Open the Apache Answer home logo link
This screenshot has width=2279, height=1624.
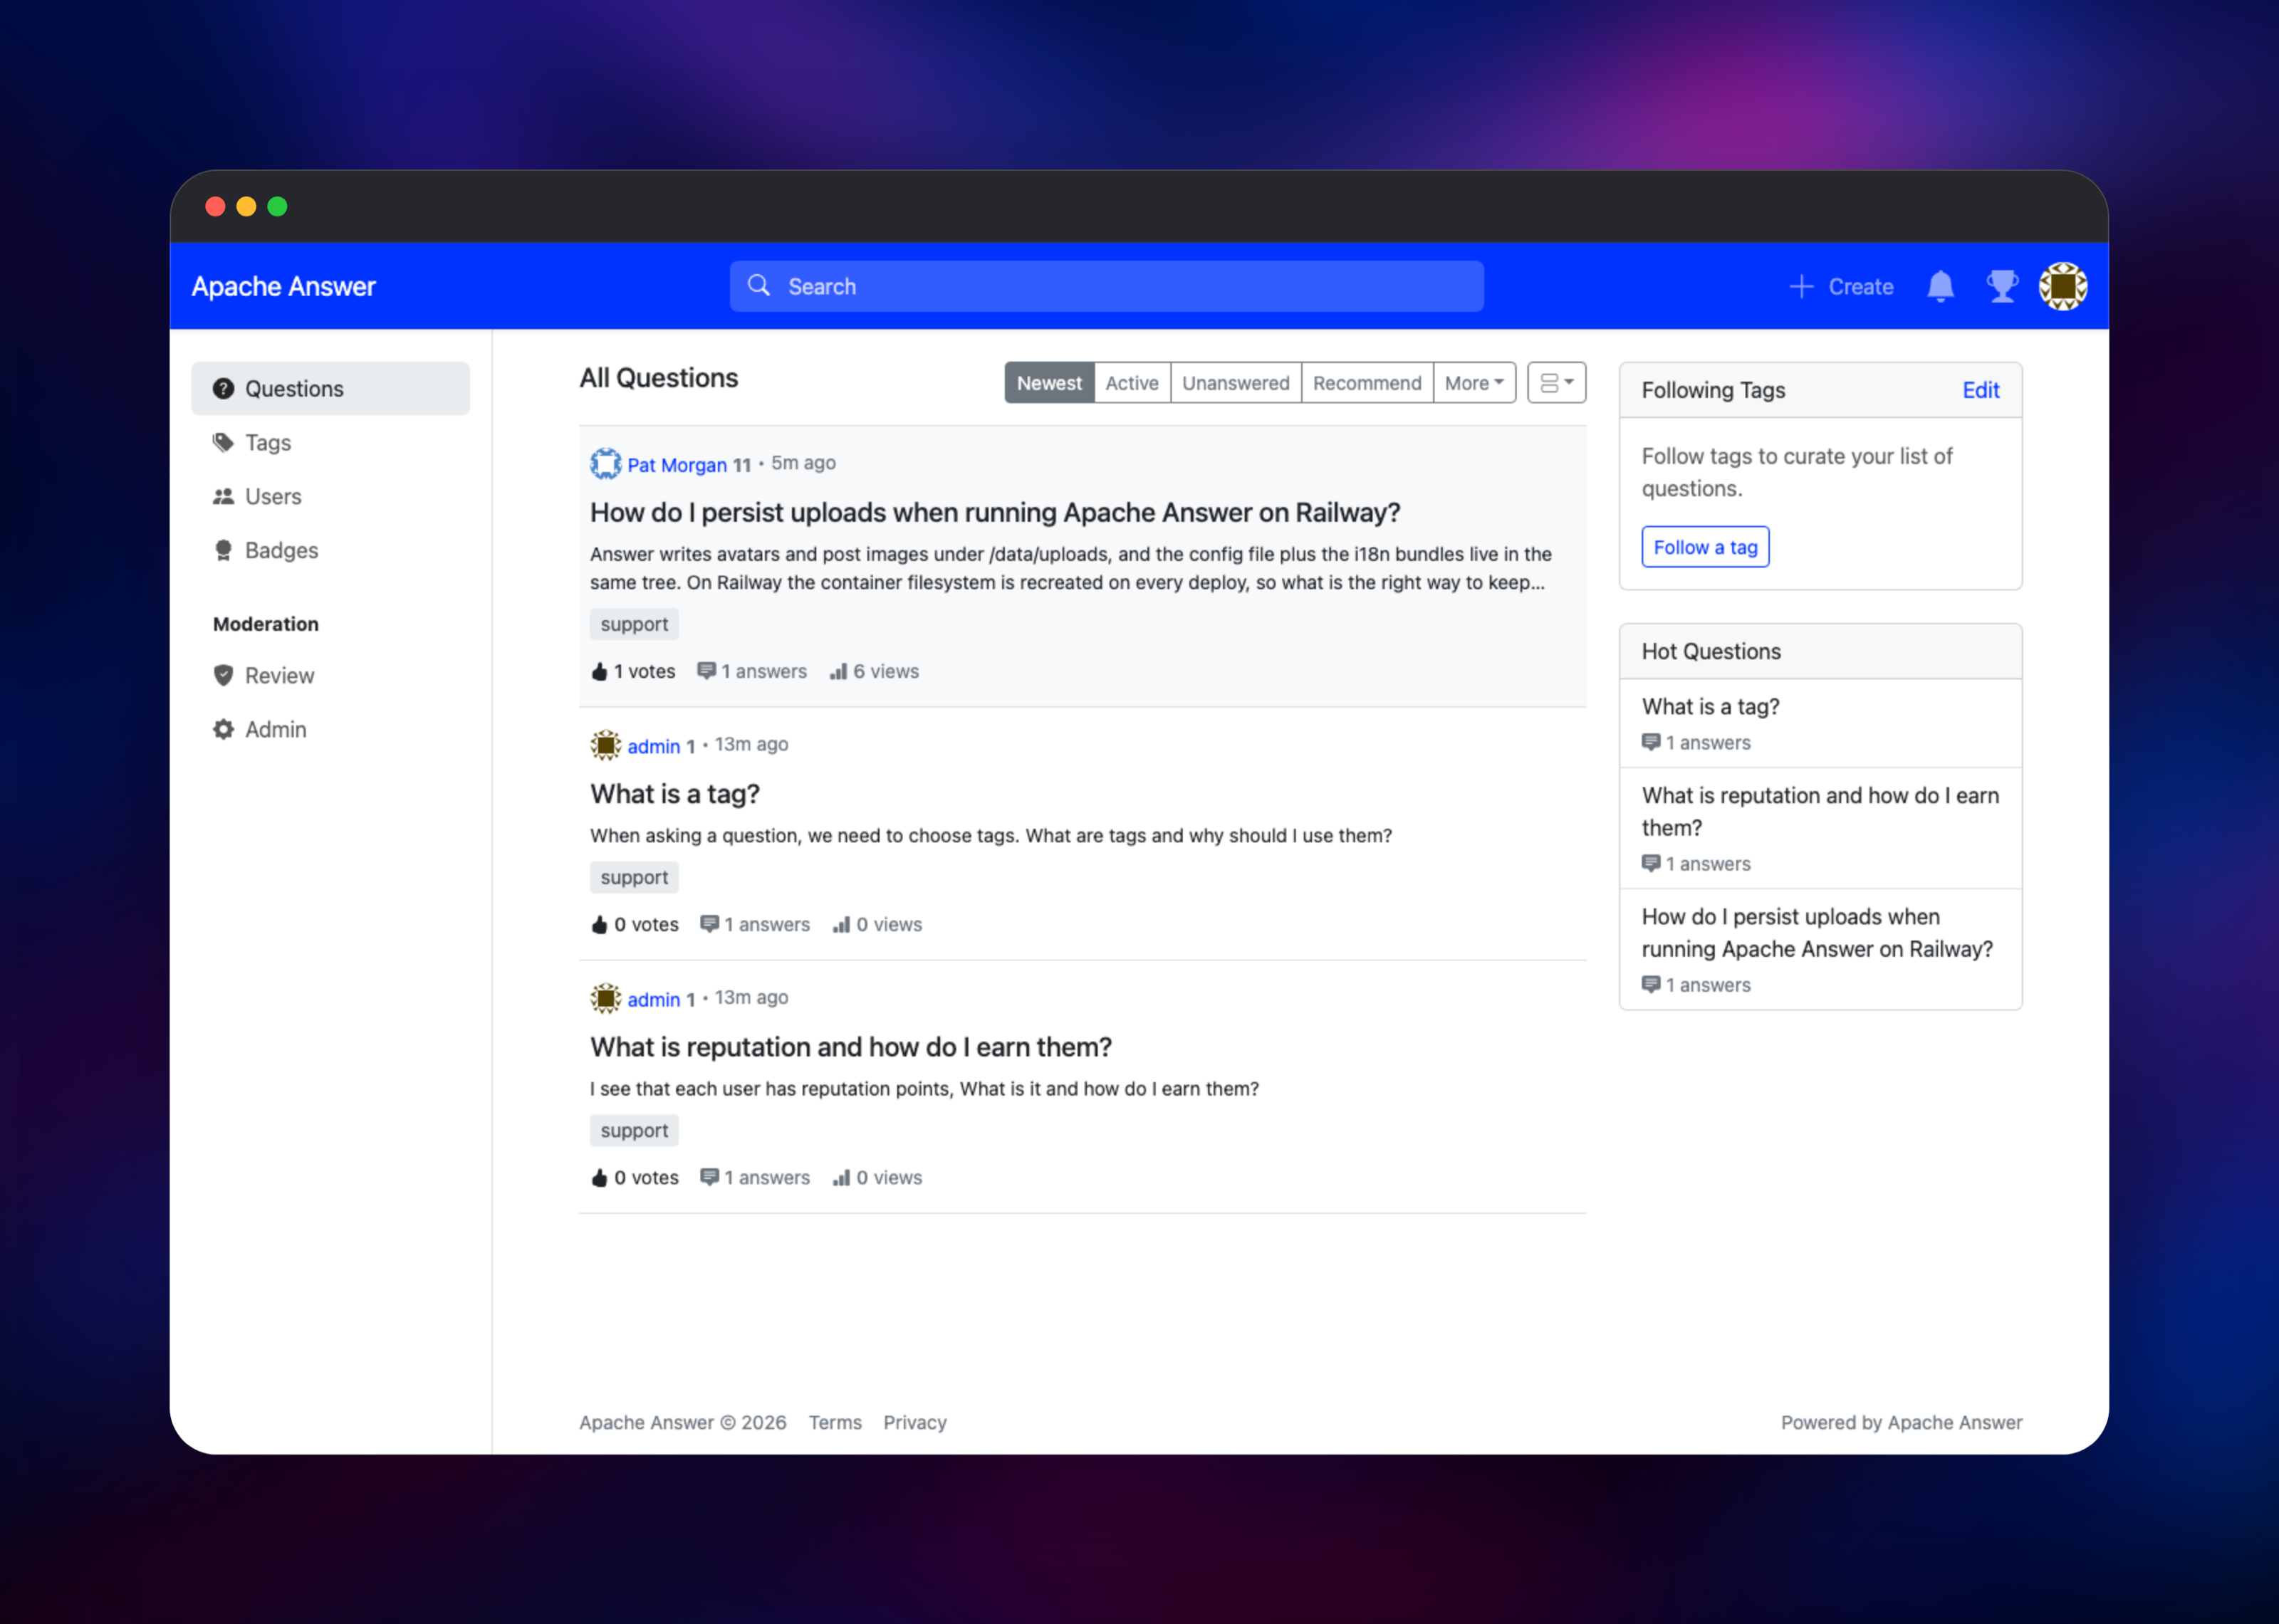283,287
